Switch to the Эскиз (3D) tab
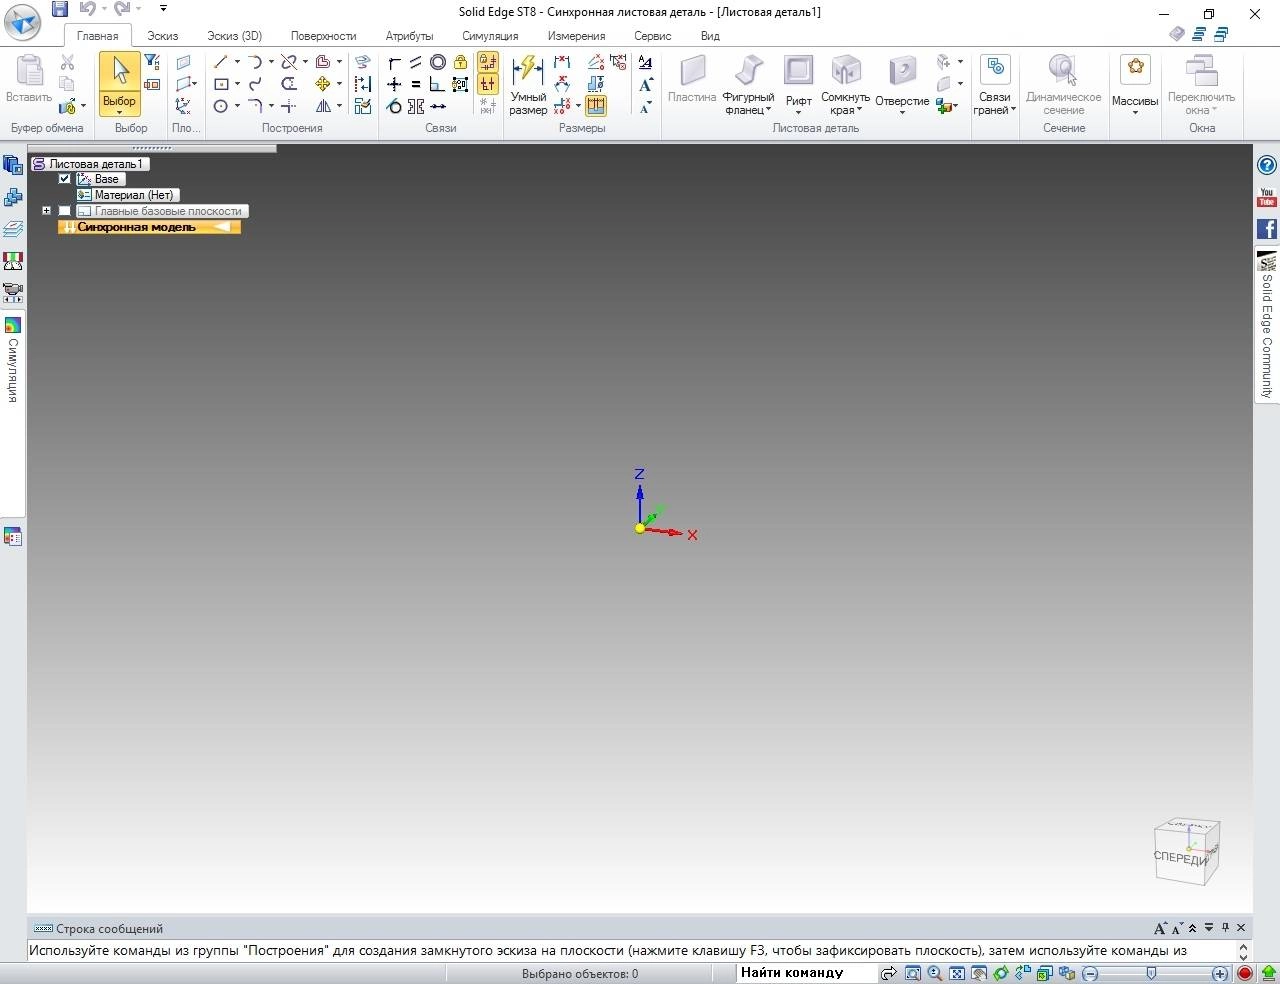The image size is (1280, 984). [x=234, y=36]
